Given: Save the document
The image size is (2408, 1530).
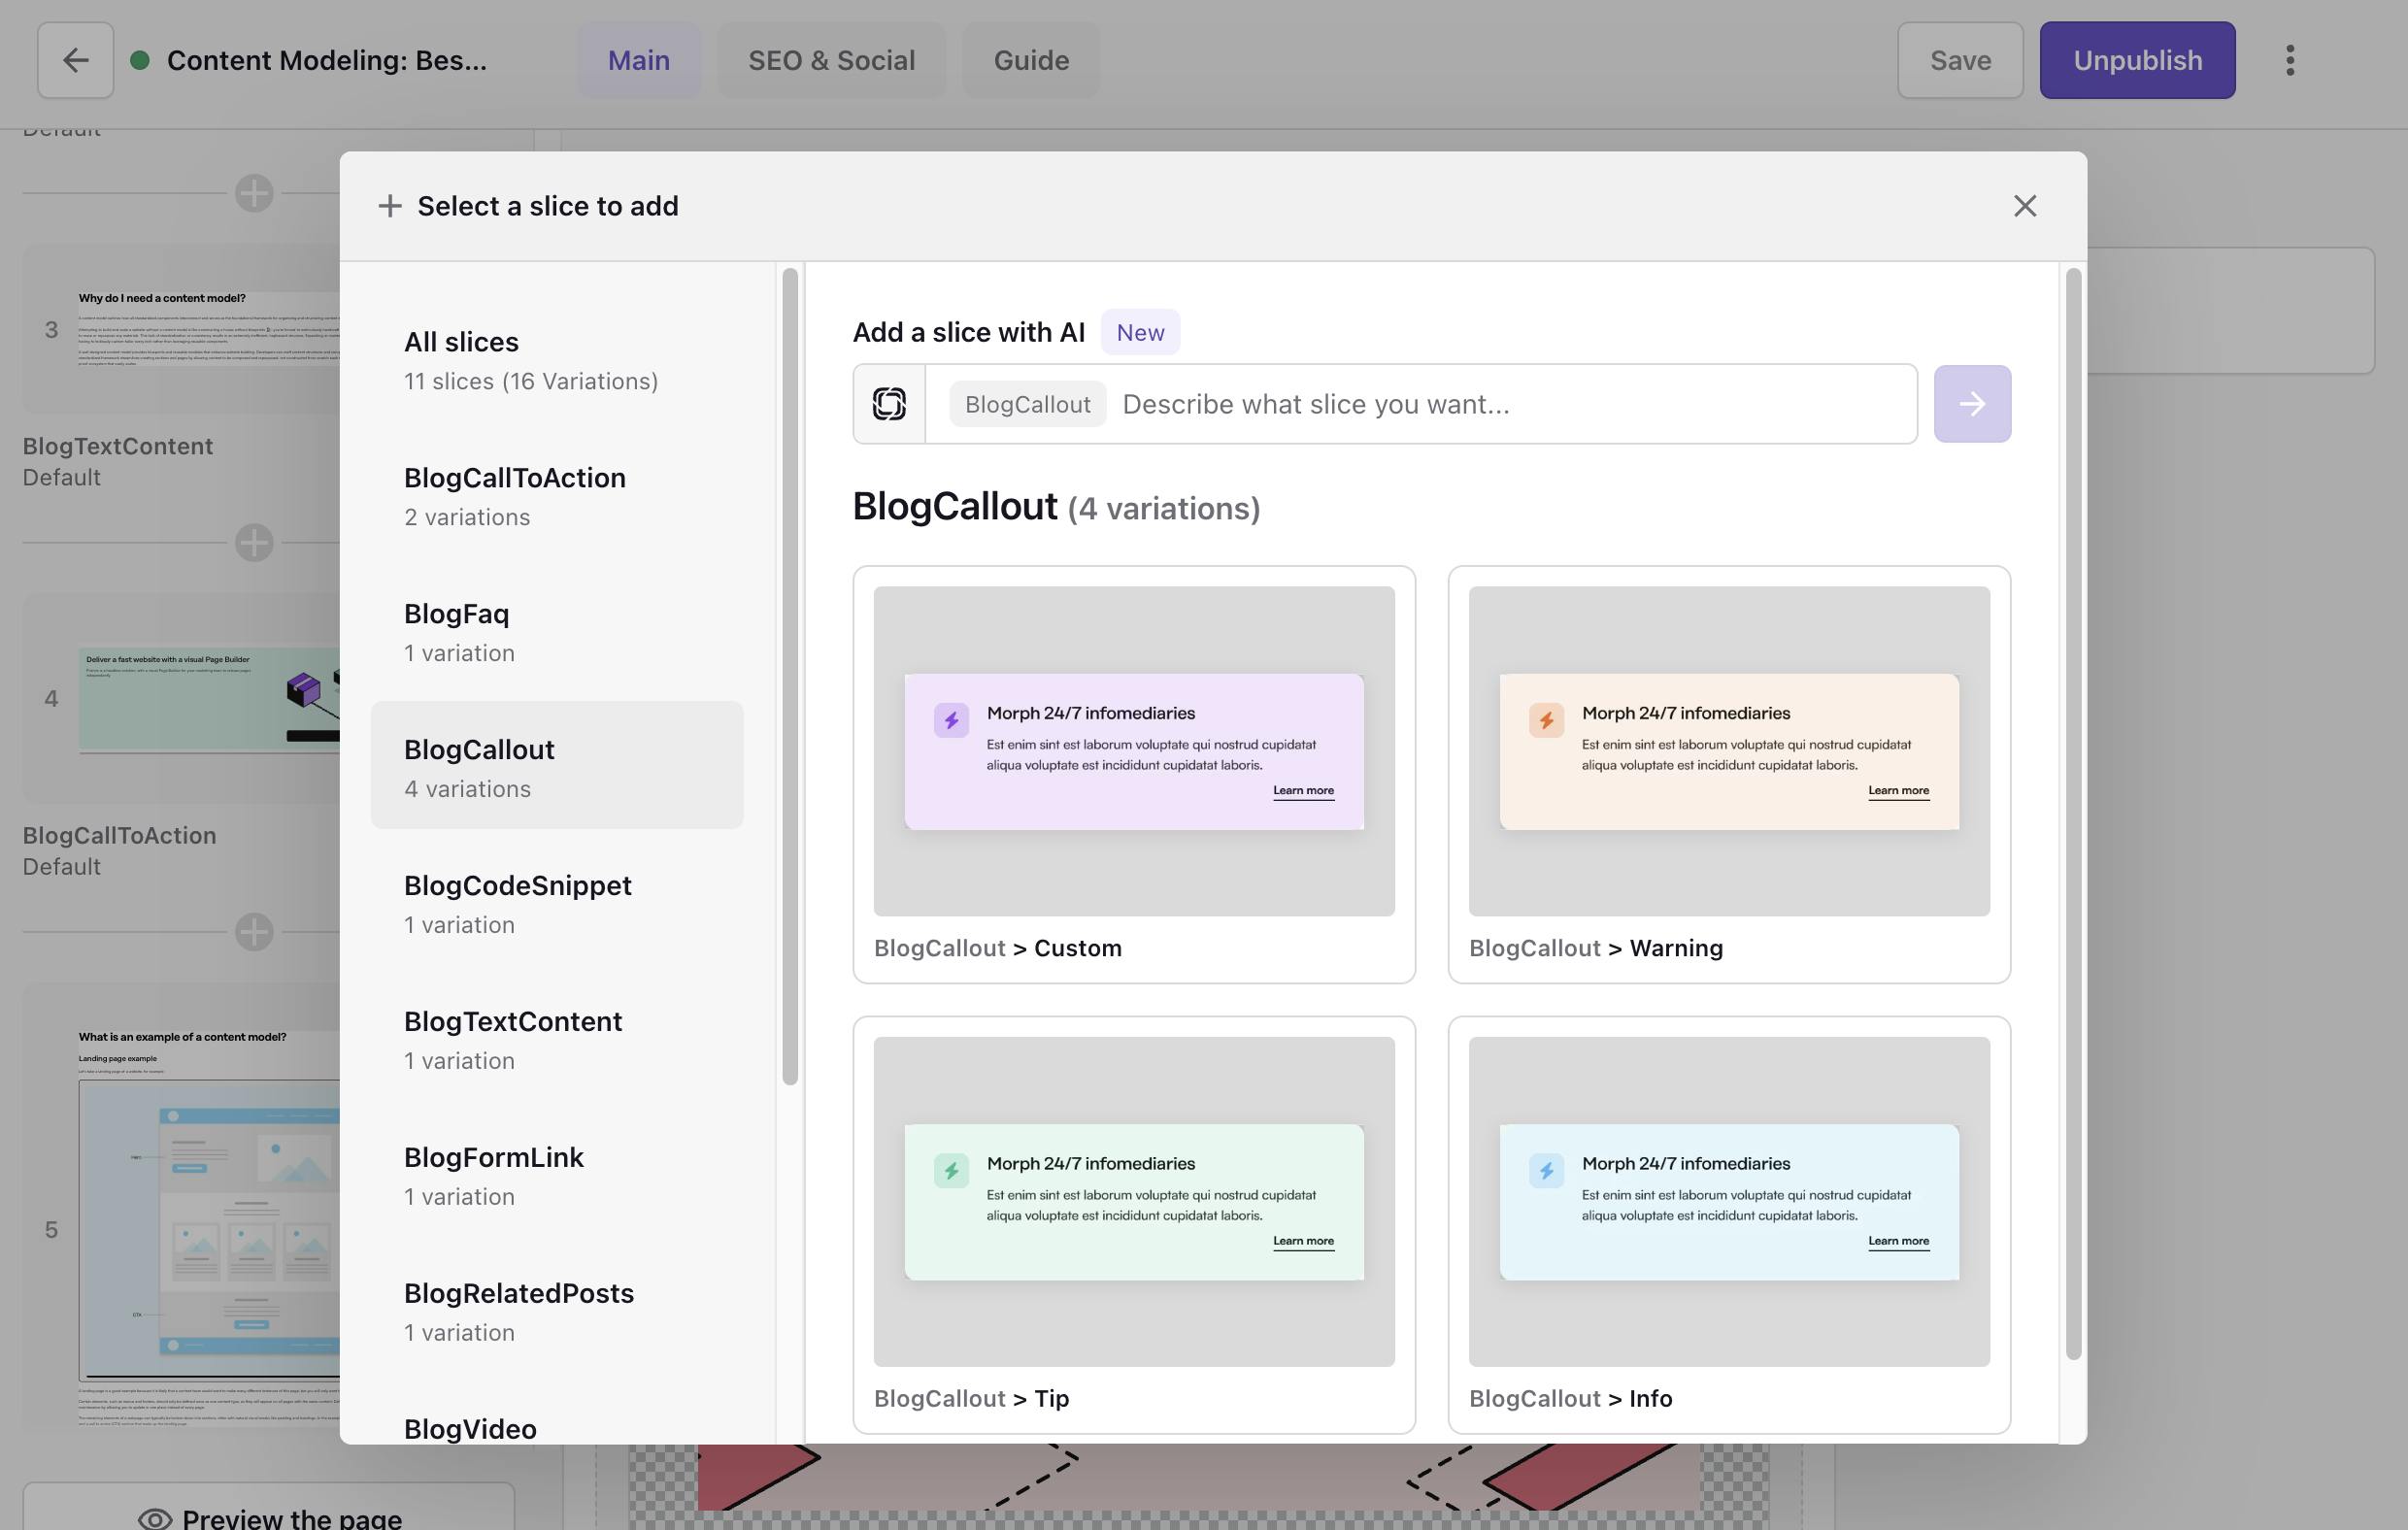Looking at the screenshot, I should point(1959,60).
